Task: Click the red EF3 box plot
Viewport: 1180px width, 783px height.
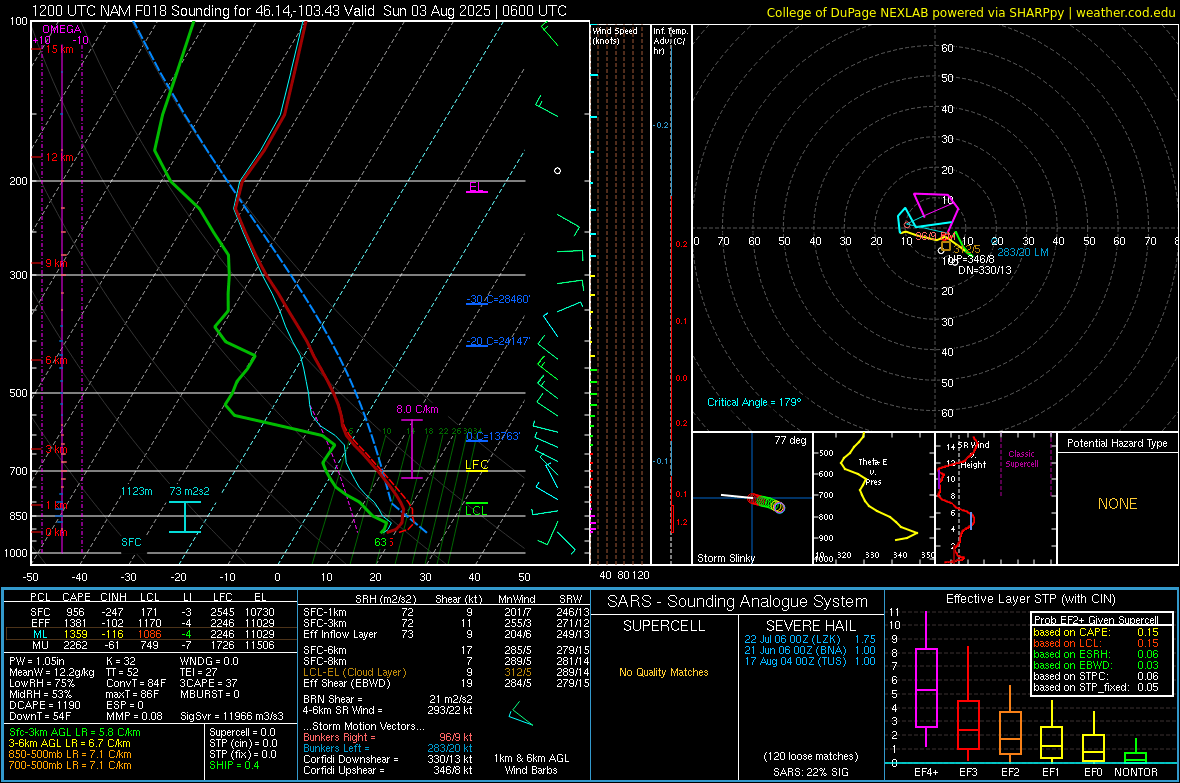Action: (x=968, y=705)
